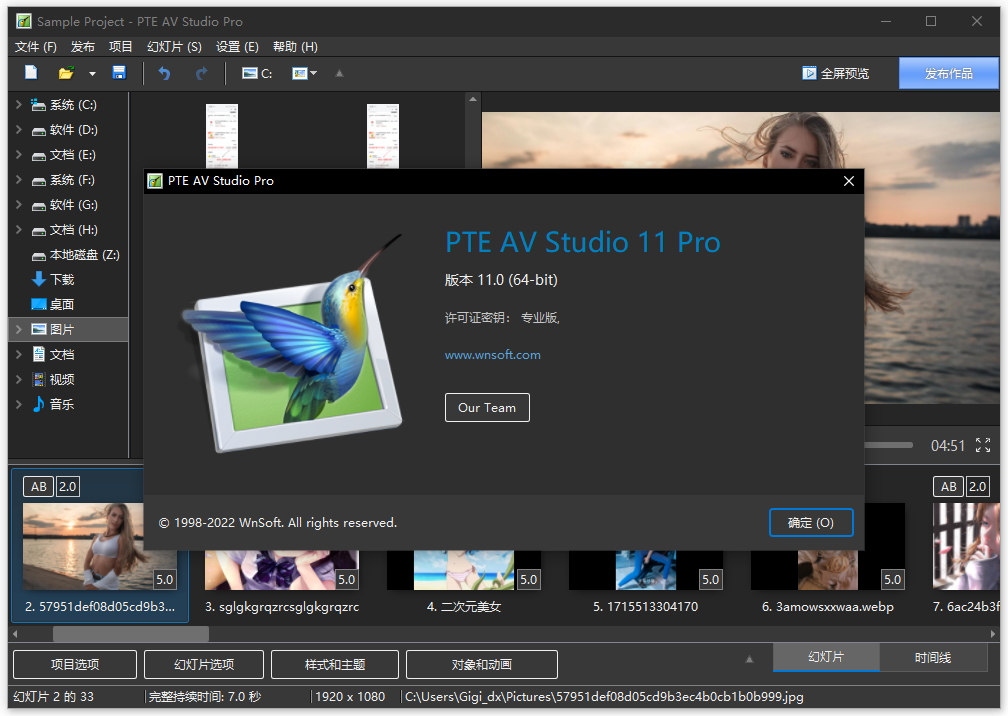Select the 系统 (C:) drive icon
Image resolution: width=1008 pixels, height=716 pixels.
coord(39,105)
